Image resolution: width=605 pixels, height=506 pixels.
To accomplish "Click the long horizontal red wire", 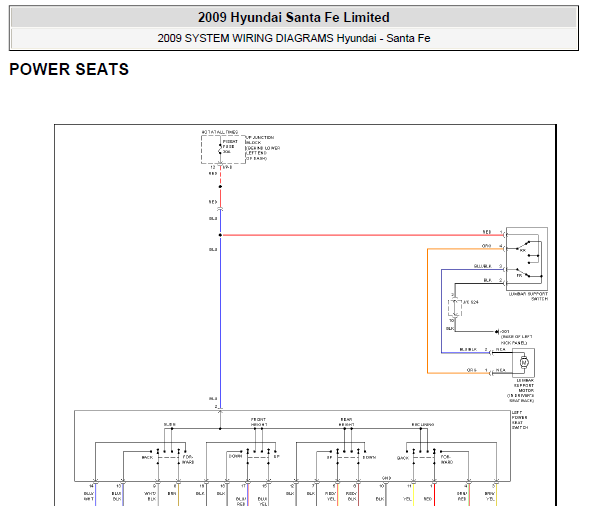I will [362, 235].
